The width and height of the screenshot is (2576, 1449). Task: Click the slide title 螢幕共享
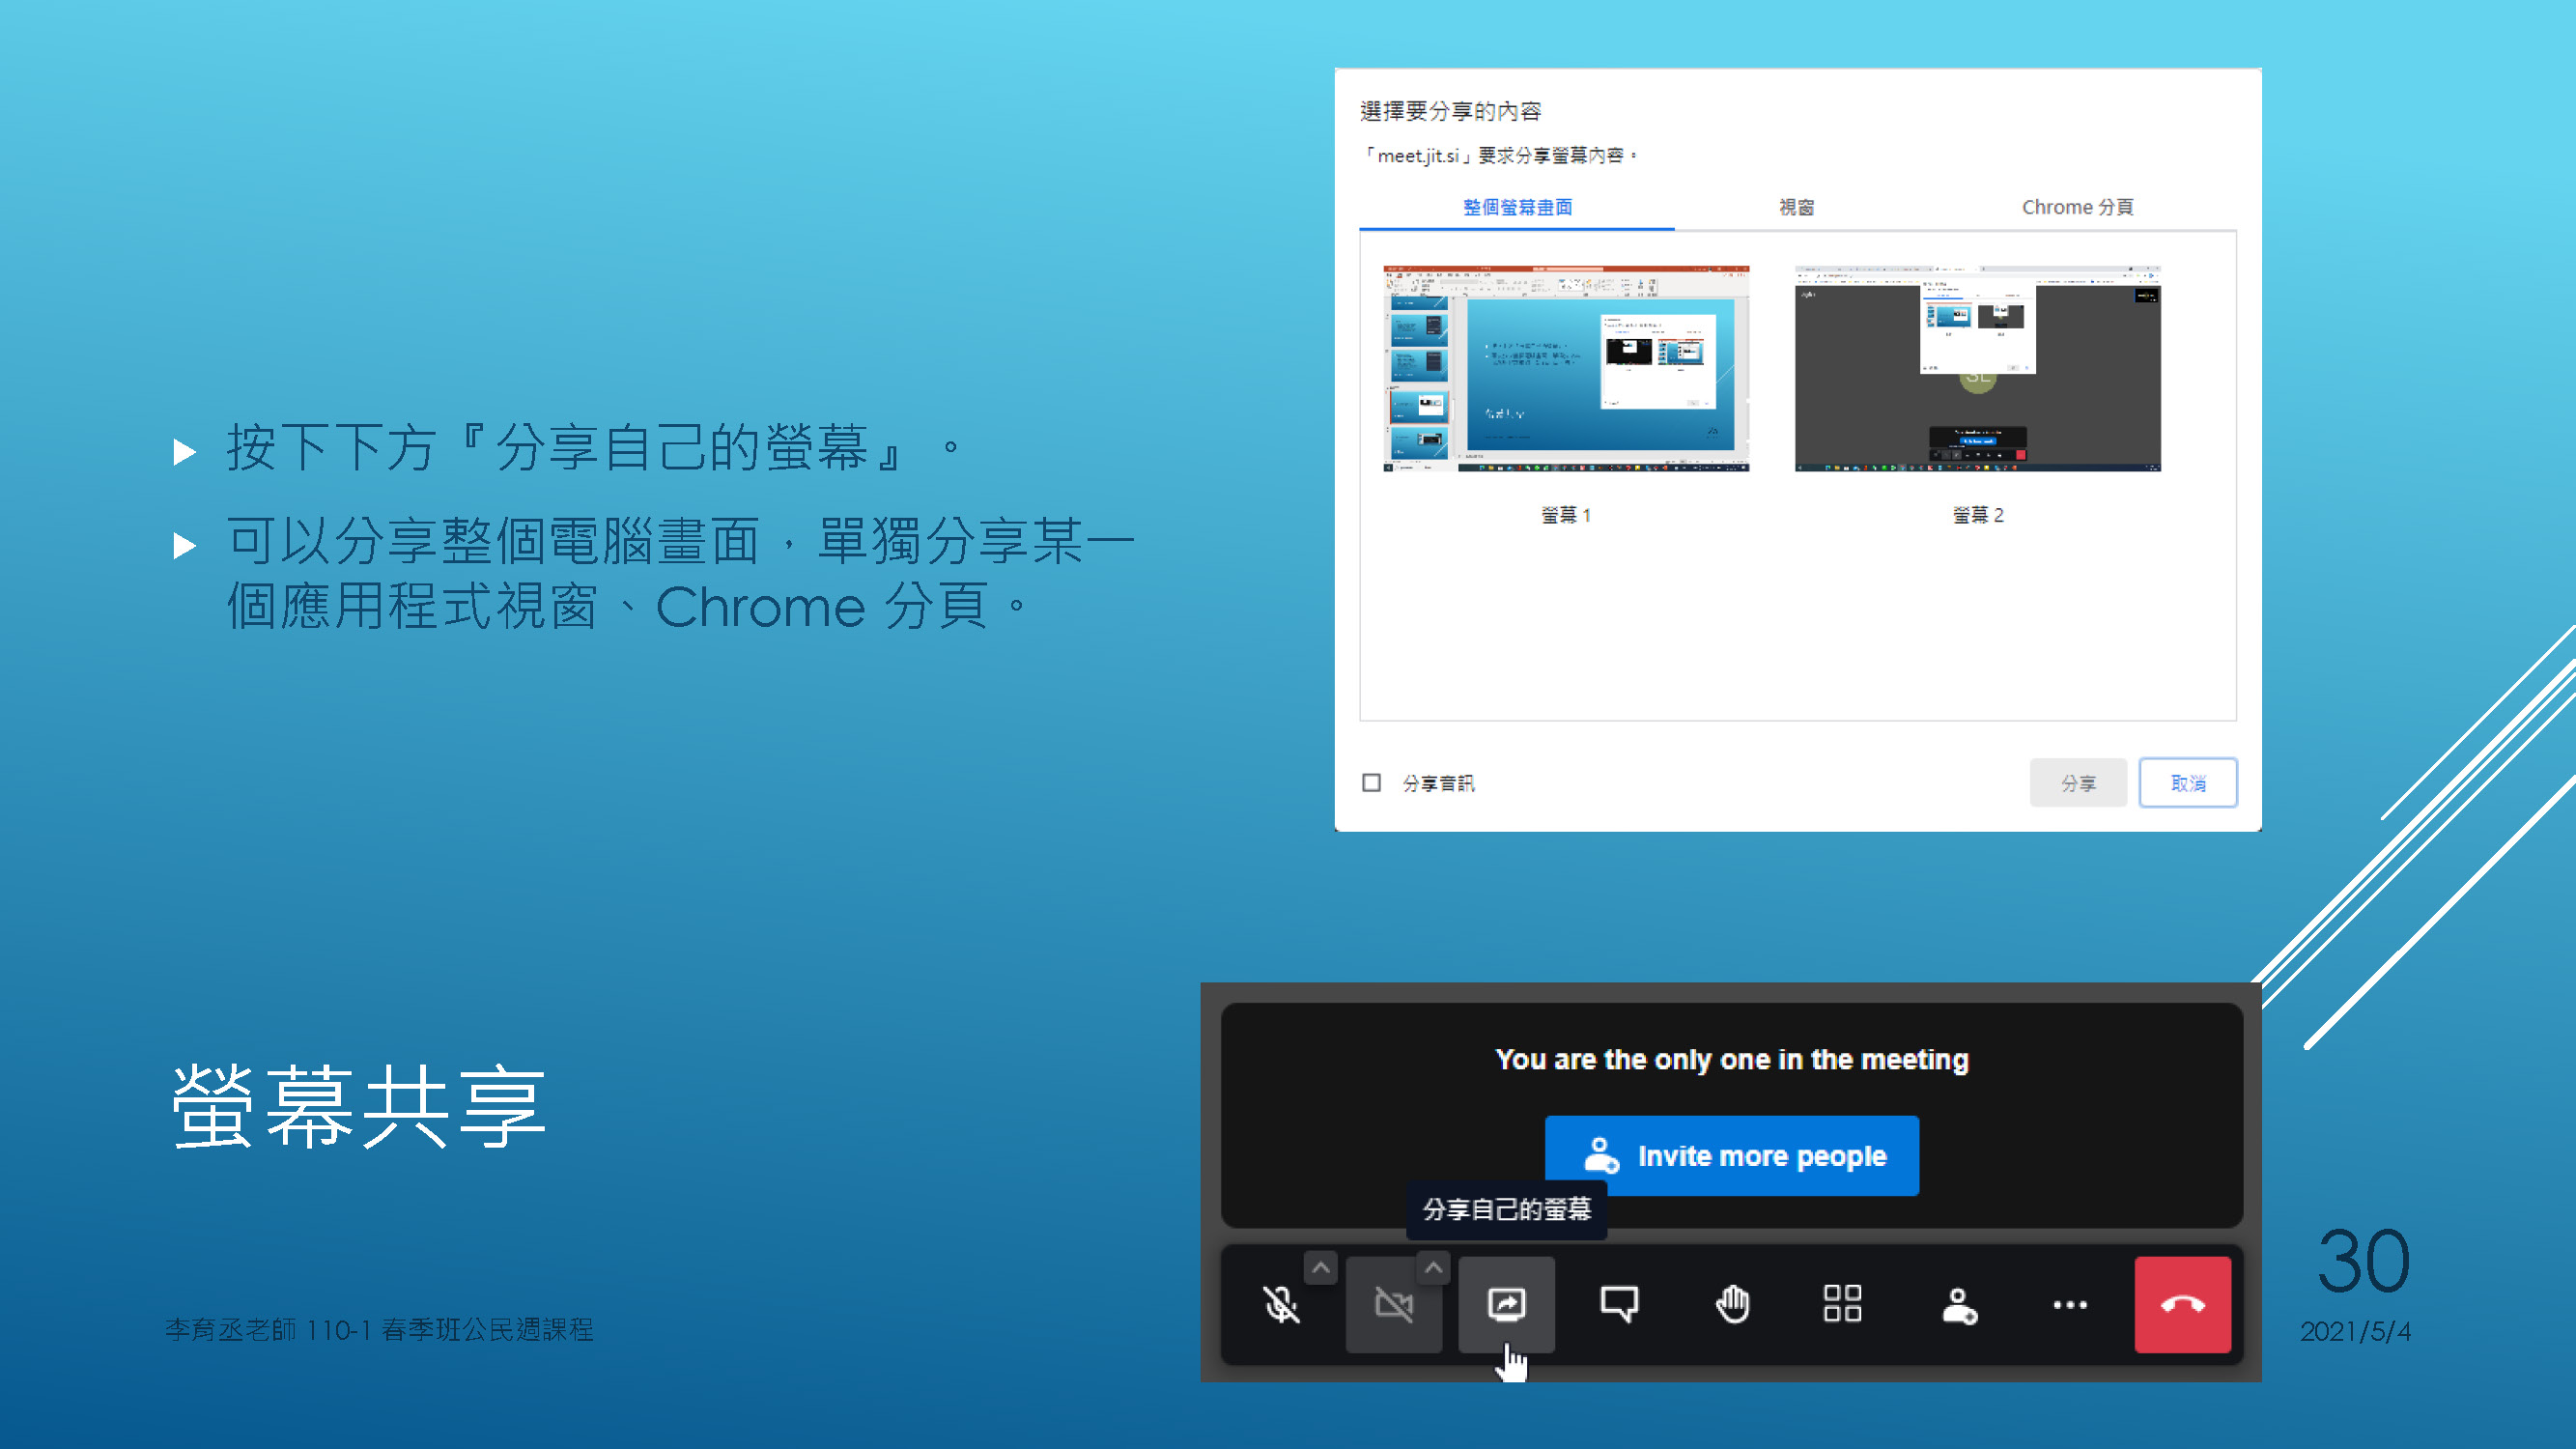359,1107
